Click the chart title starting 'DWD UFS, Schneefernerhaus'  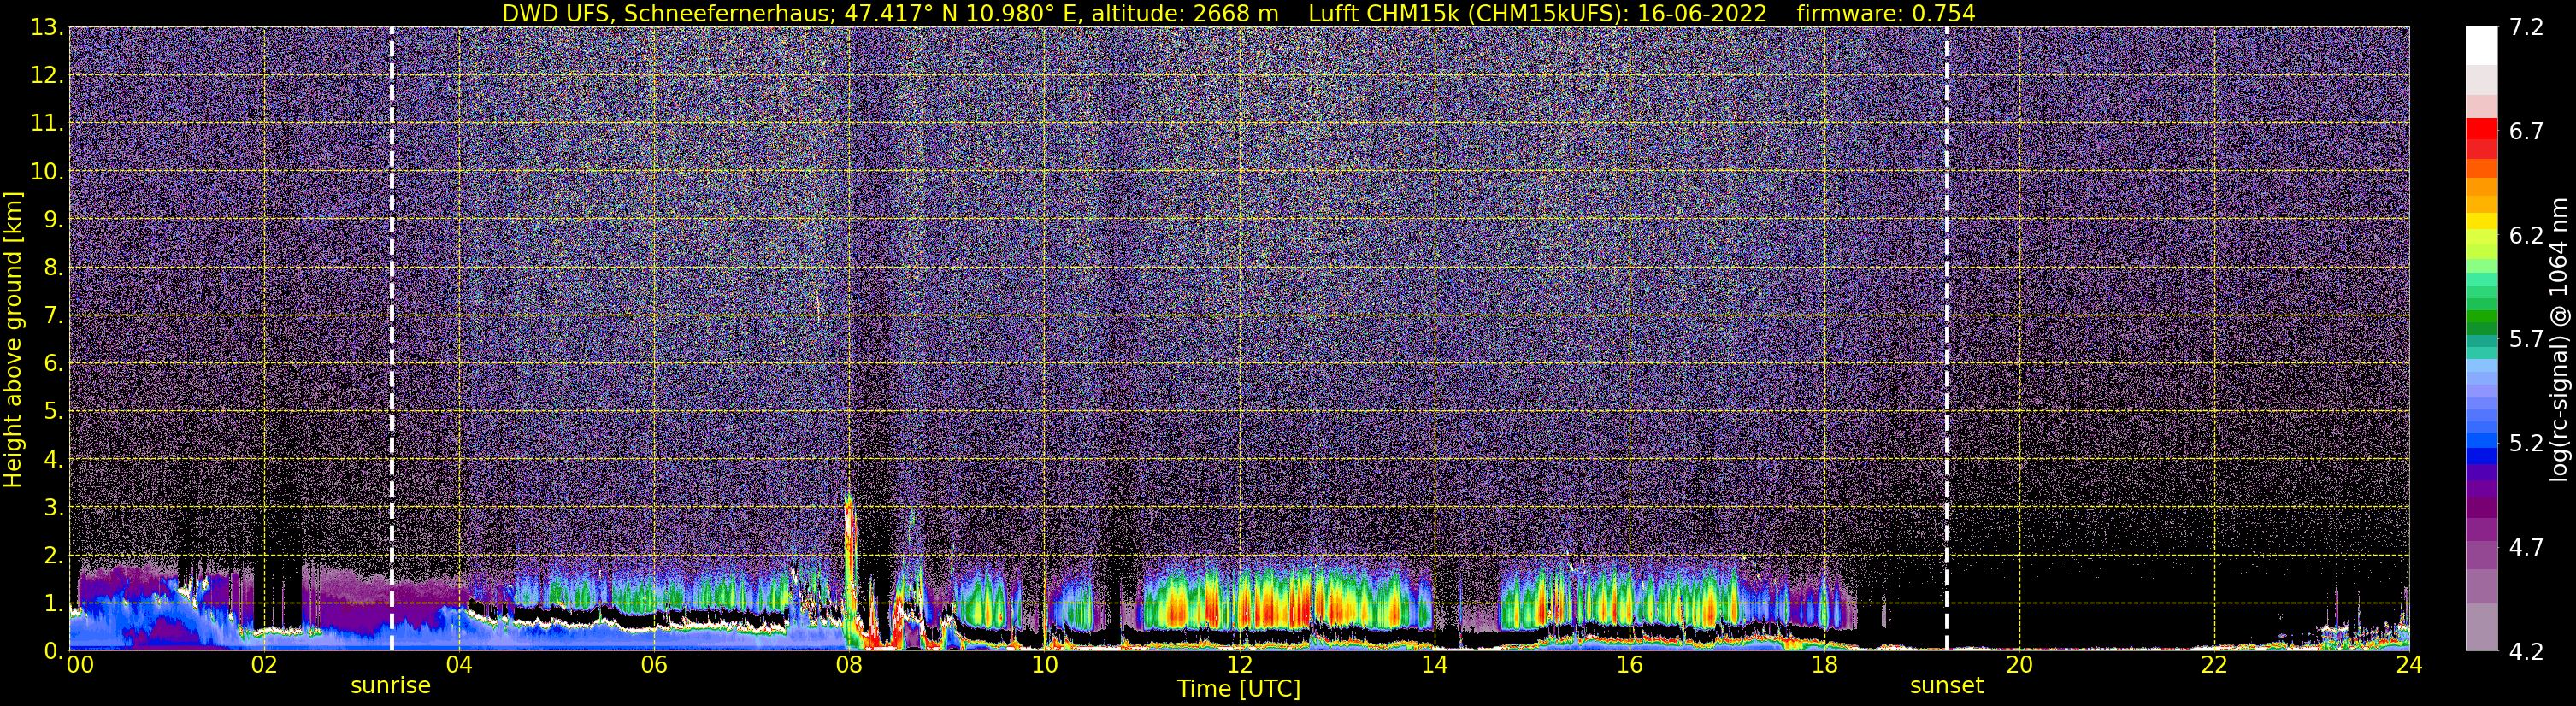1239,13
